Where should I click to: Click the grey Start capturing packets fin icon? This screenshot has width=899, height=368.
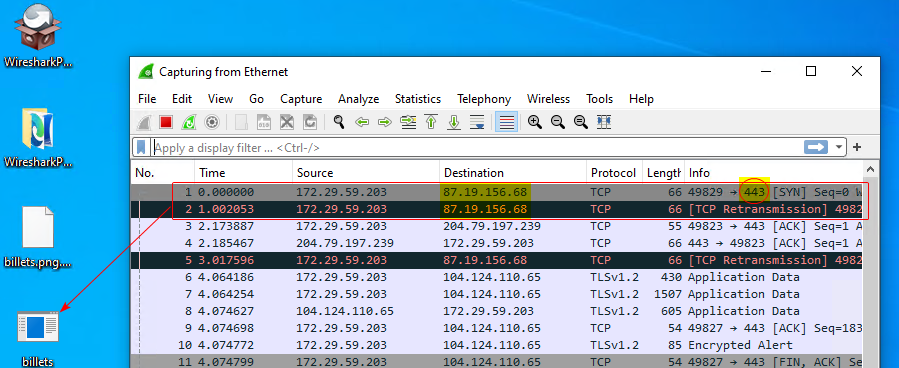click(x=144, y=122)
